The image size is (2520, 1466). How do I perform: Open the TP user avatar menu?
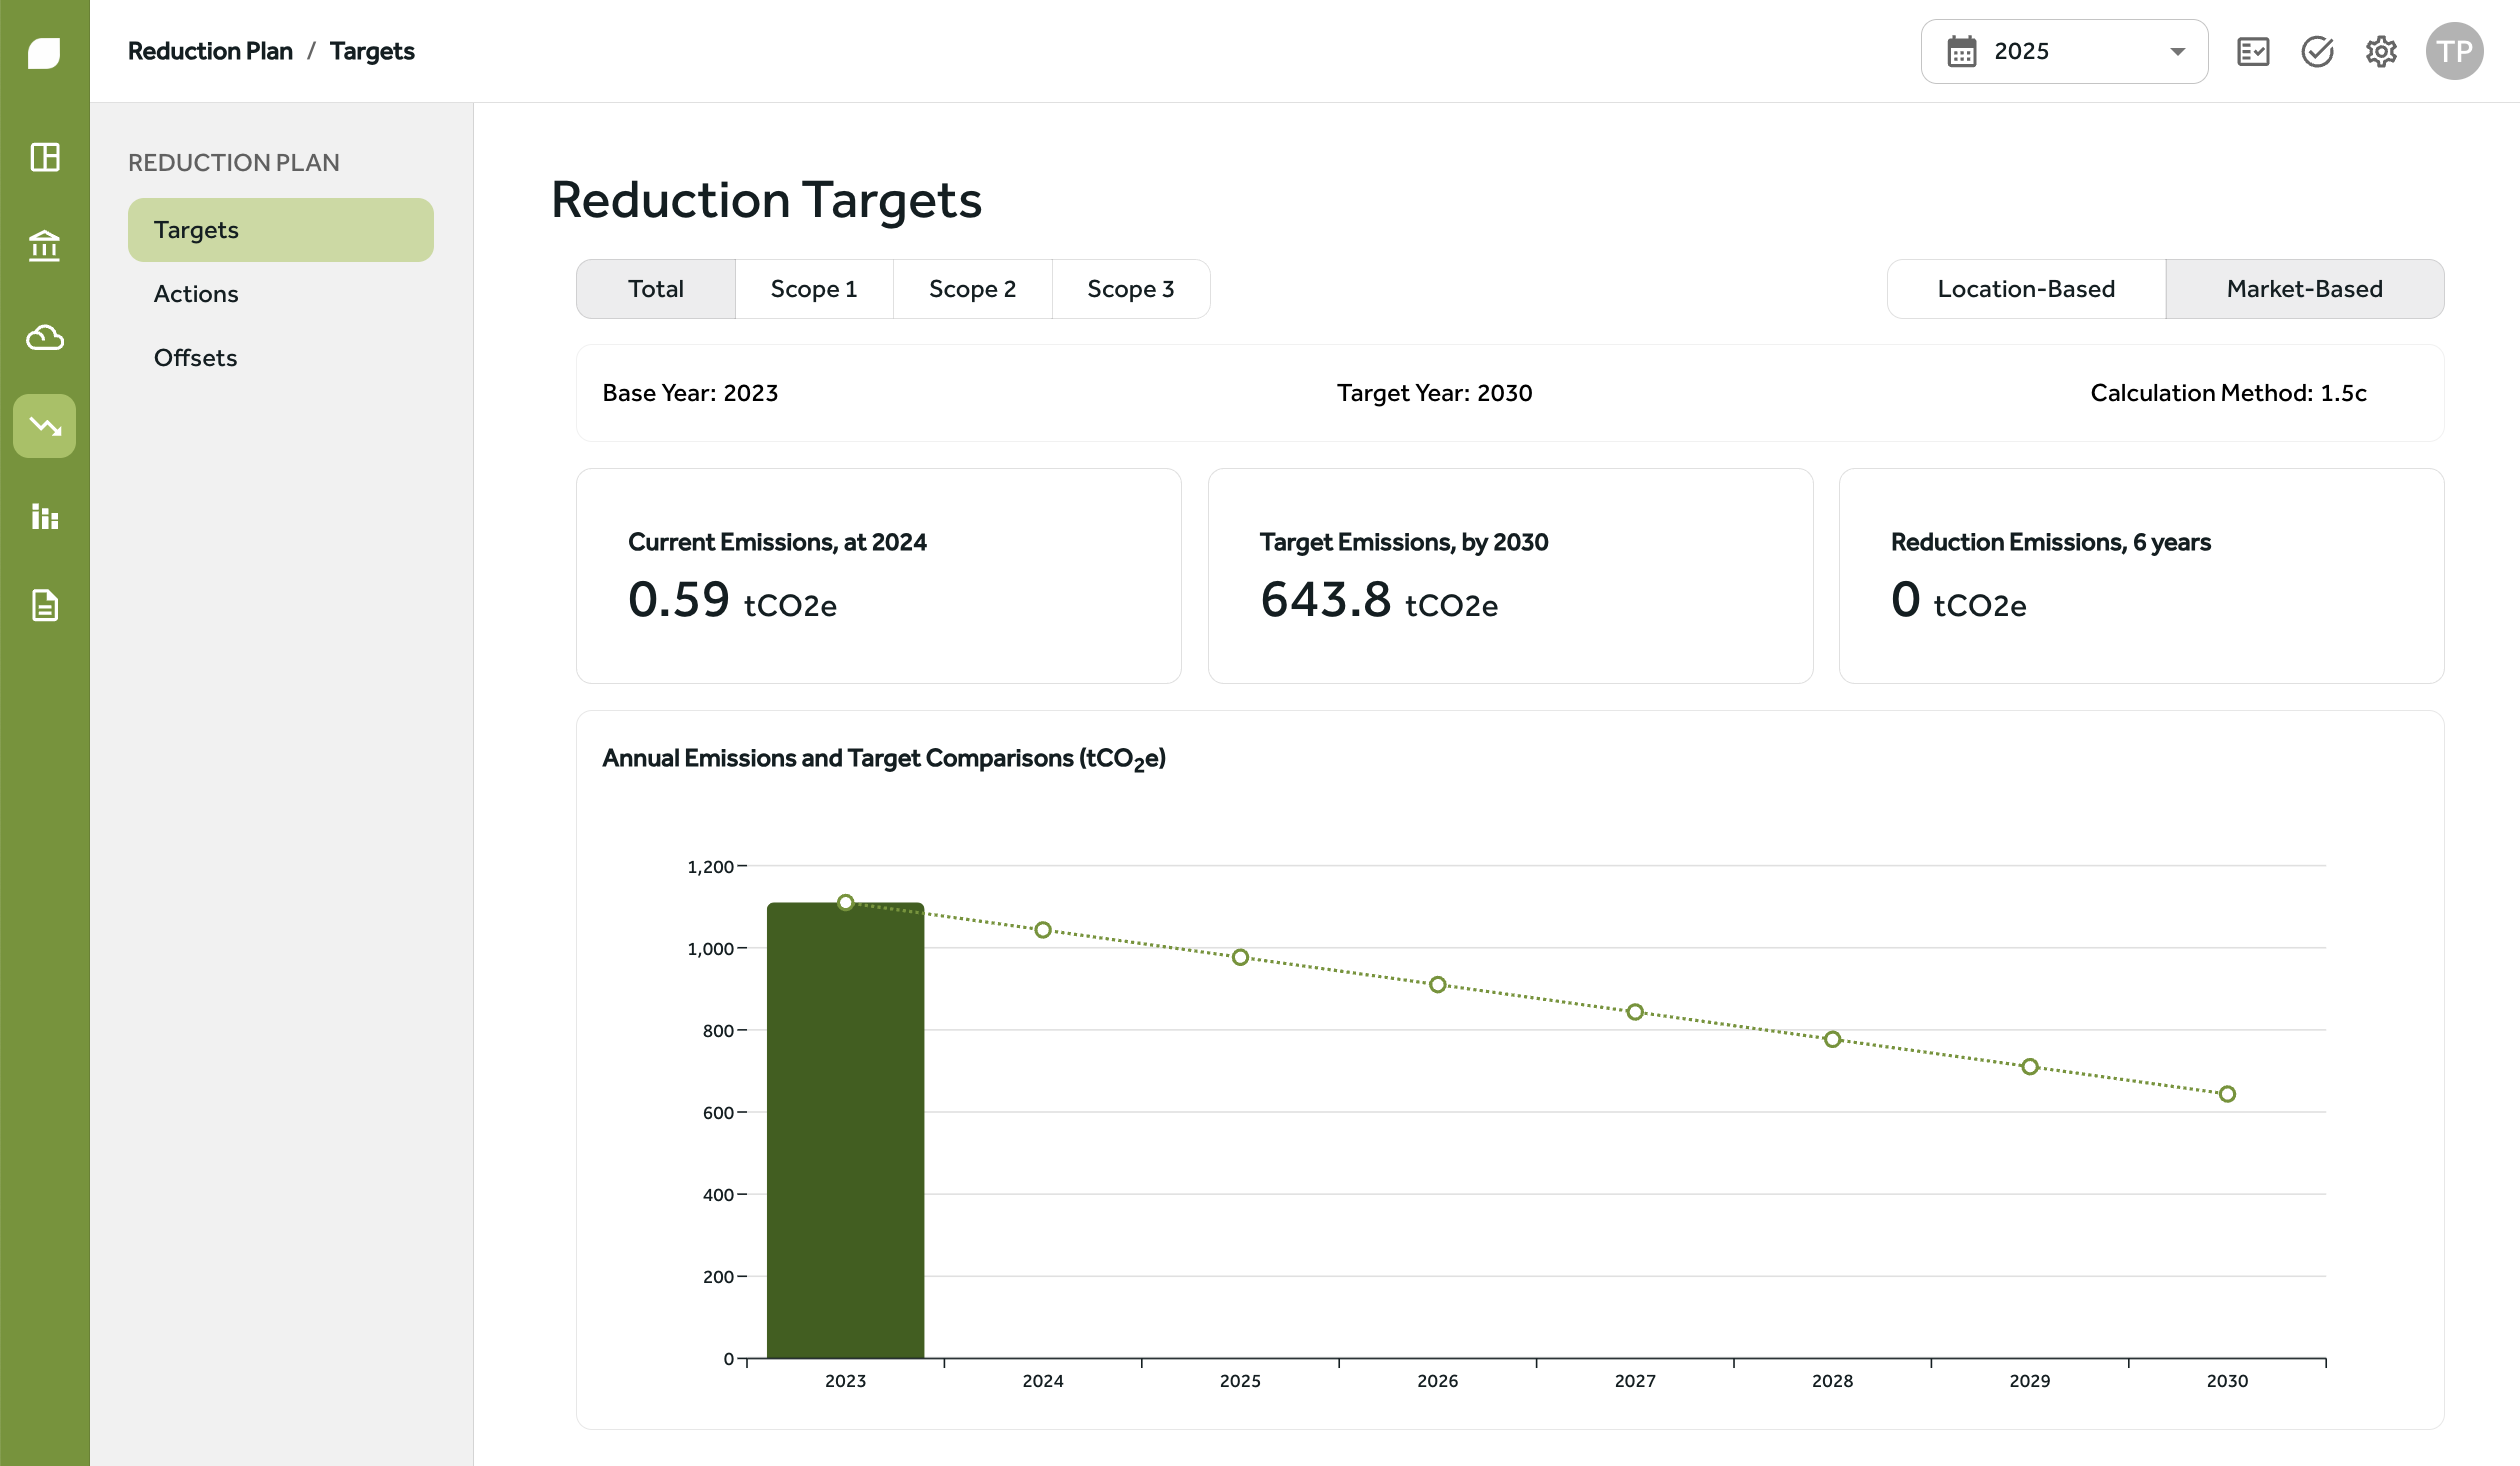coord(2454,52)
